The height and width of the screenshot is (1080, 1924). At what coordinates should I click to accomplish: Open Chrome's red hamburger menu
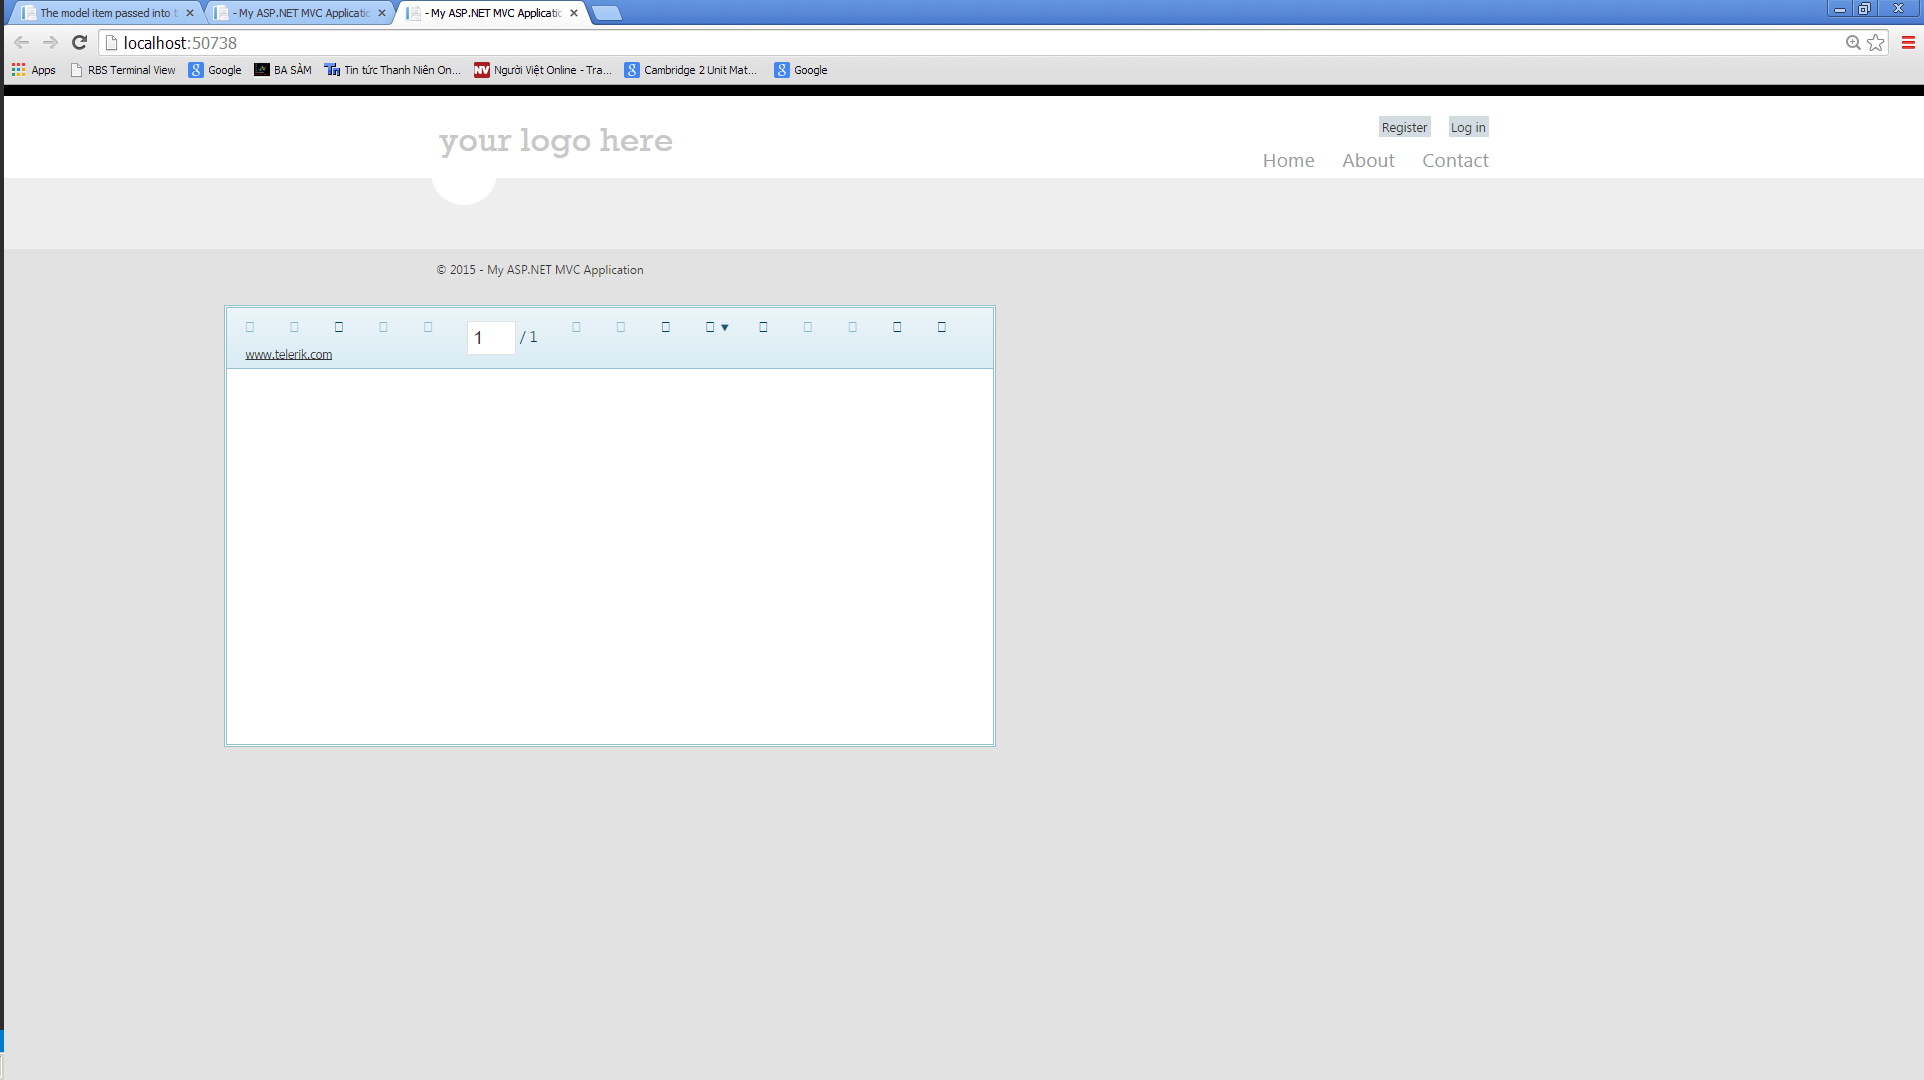1908,43
